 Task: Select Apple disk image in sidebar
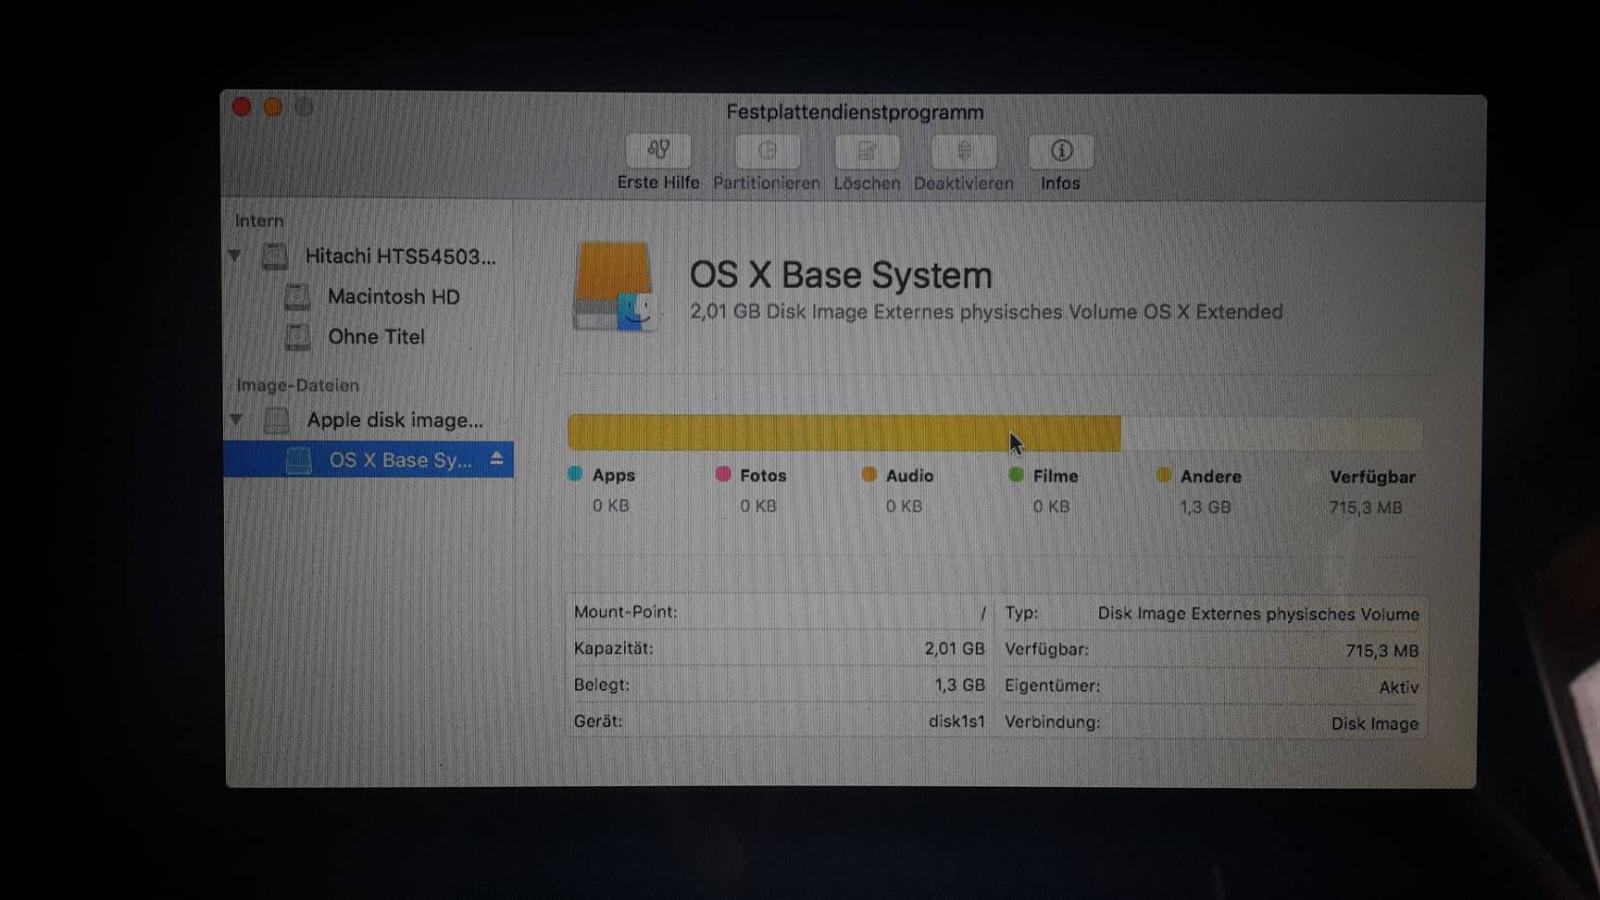pos(395,420)
